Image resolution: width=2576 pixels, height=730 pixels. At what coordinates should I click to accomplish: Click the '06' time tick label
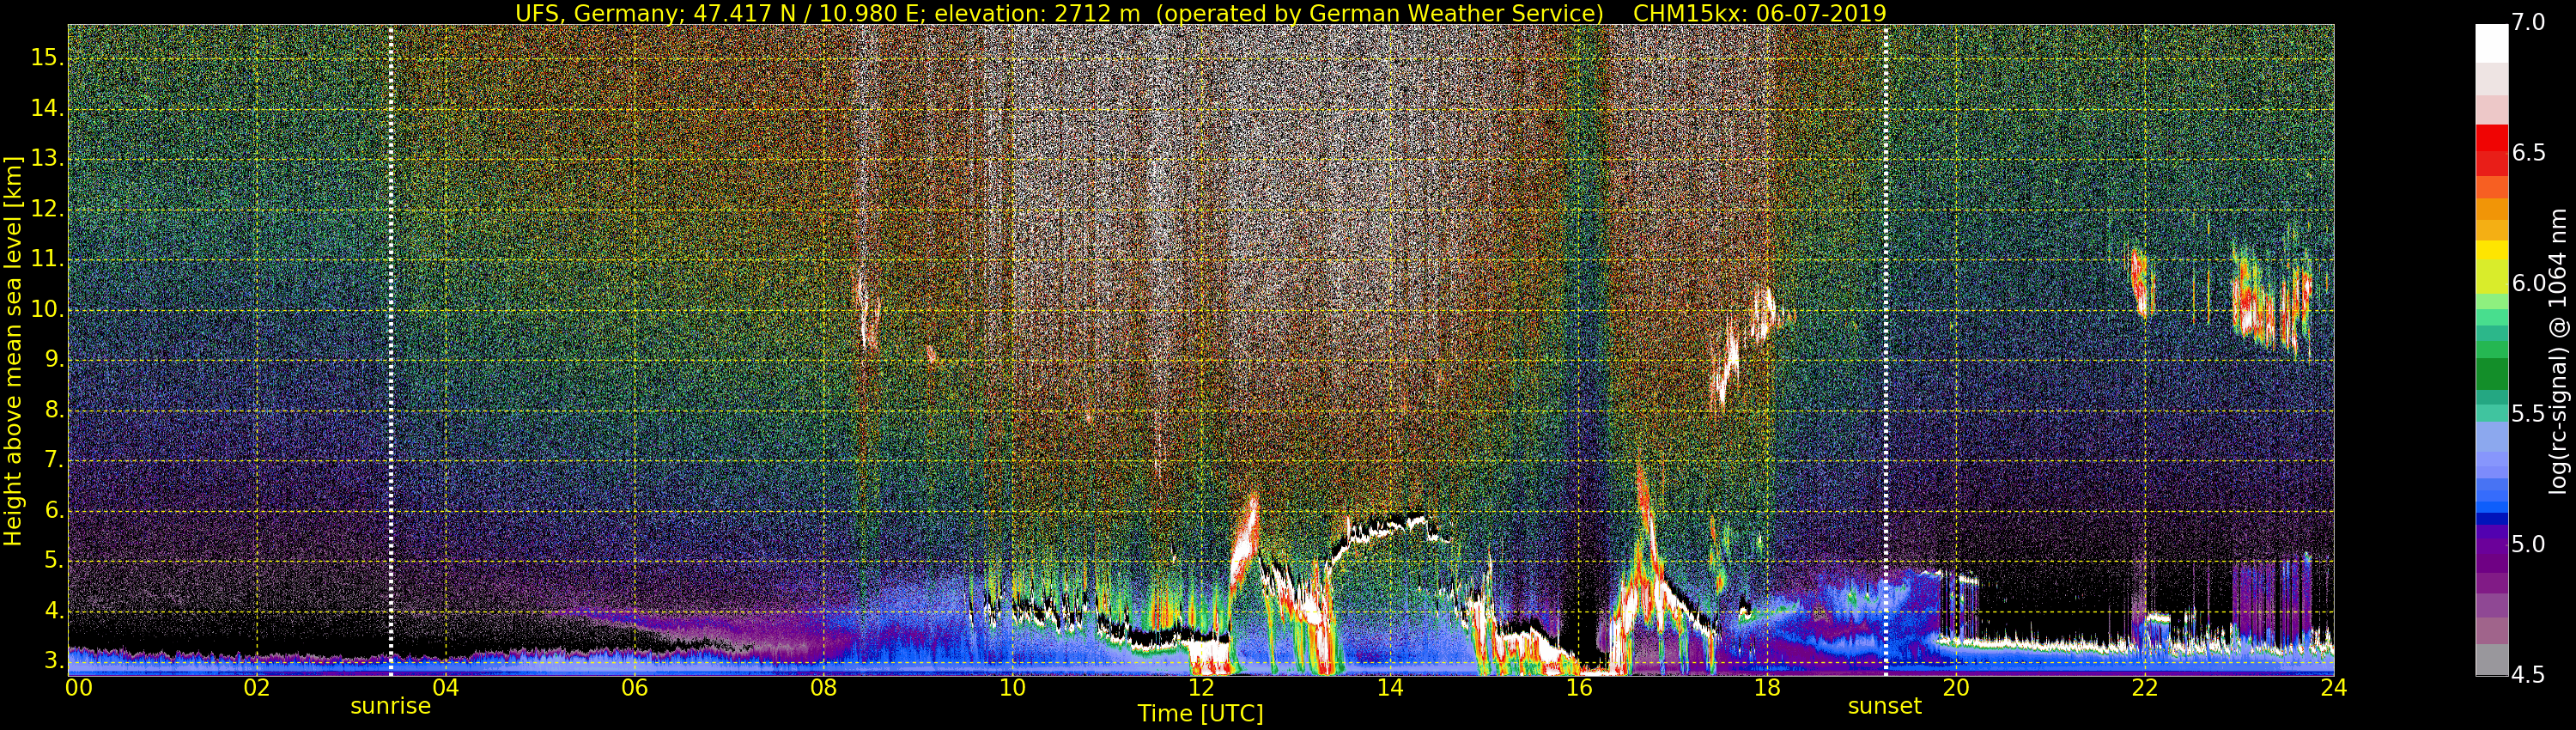634,688
